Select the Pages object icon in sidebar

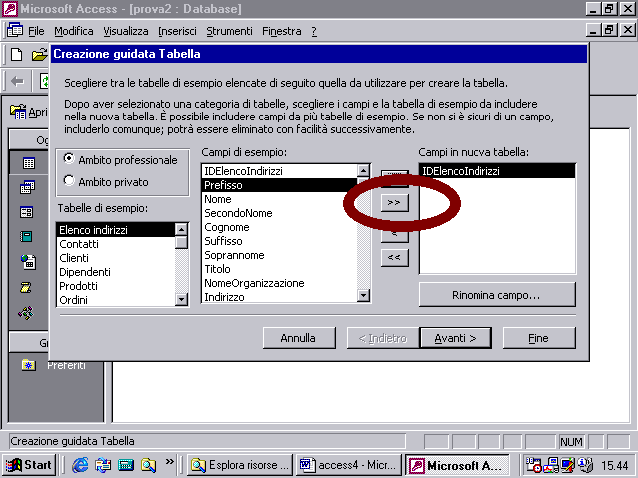(x=28, y=262)
